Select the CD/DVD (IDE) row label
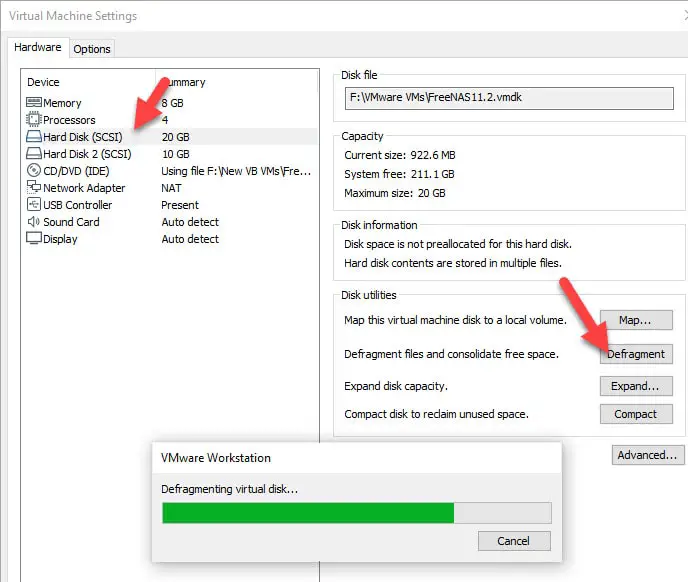Viewport: 688px width, 582px height. click(x=76, y=171)
